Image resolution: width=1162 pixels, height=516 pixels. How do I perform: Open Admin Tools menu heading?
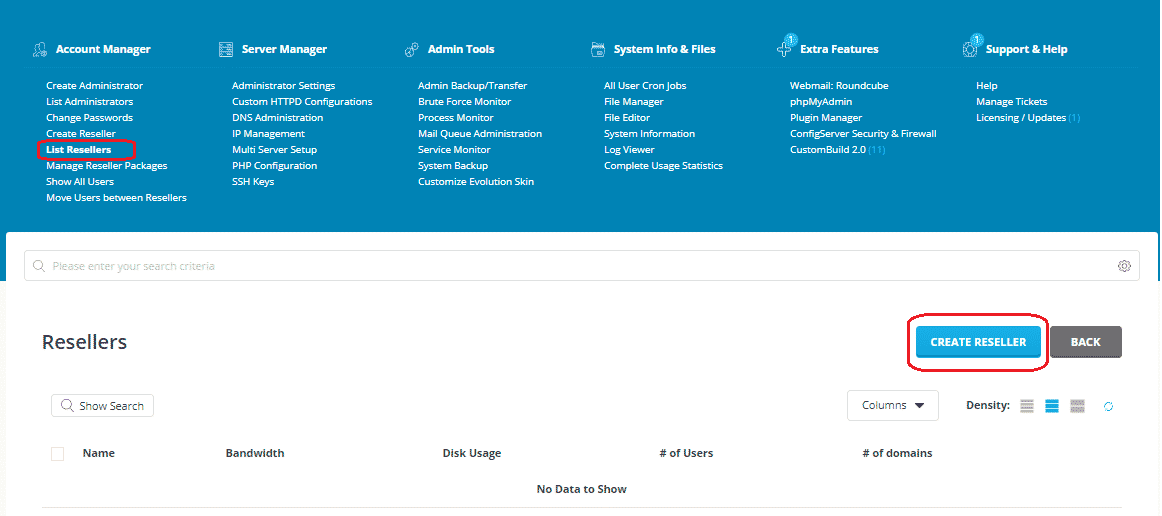point(461,50)
